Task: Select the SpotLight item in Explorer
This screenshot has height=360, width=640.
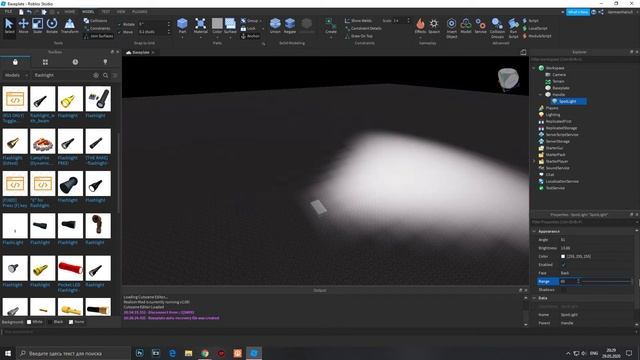Action: click(x=567, y=101)
